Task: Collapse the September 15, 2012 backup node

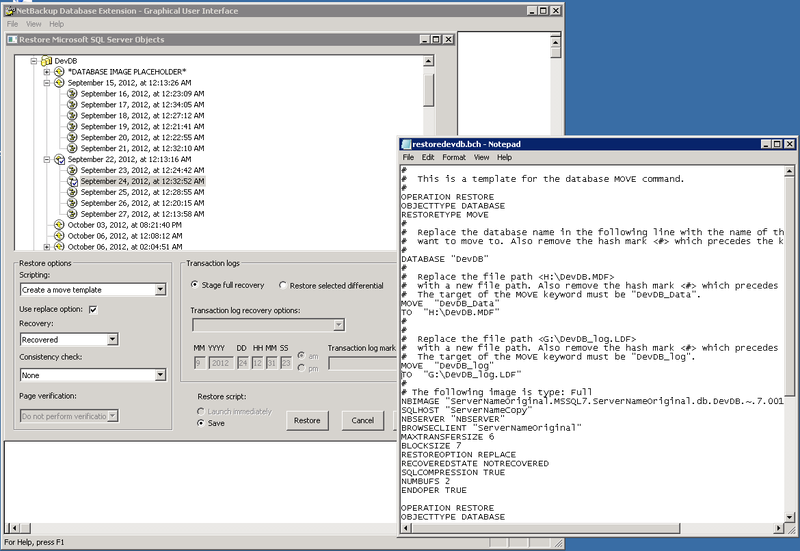Action: (47, 83)
